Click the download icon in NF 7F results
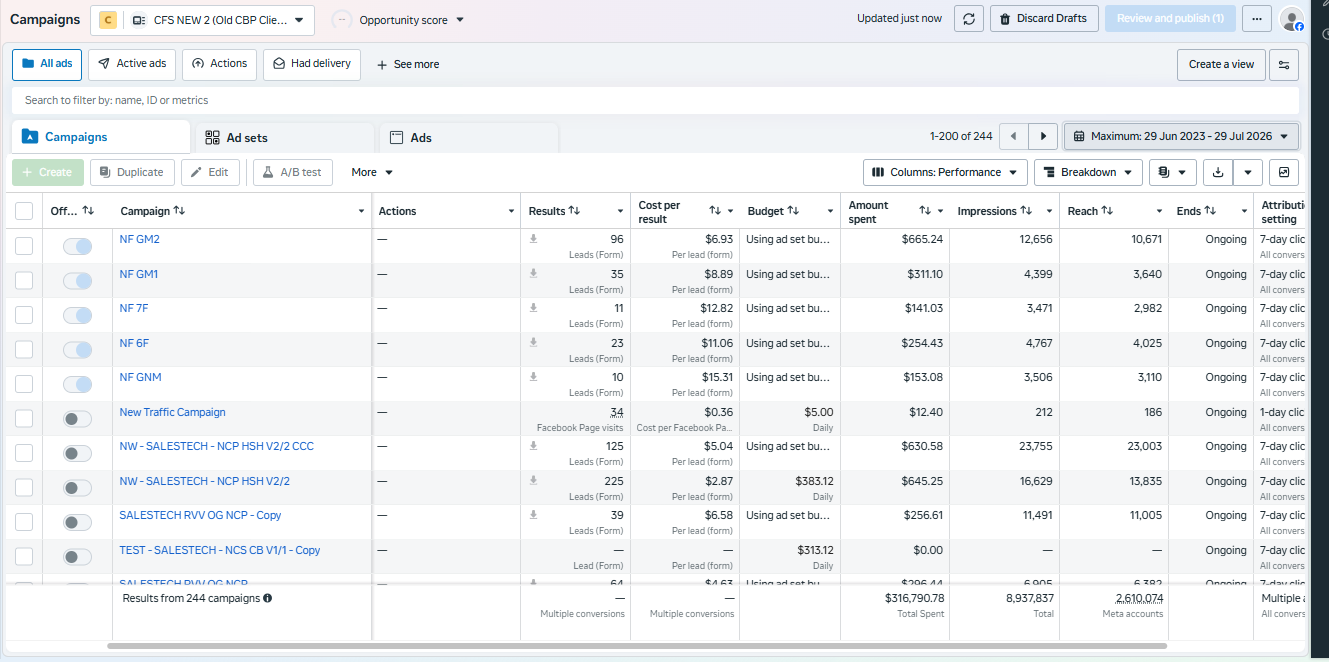1329x662 pixels. 533,308
